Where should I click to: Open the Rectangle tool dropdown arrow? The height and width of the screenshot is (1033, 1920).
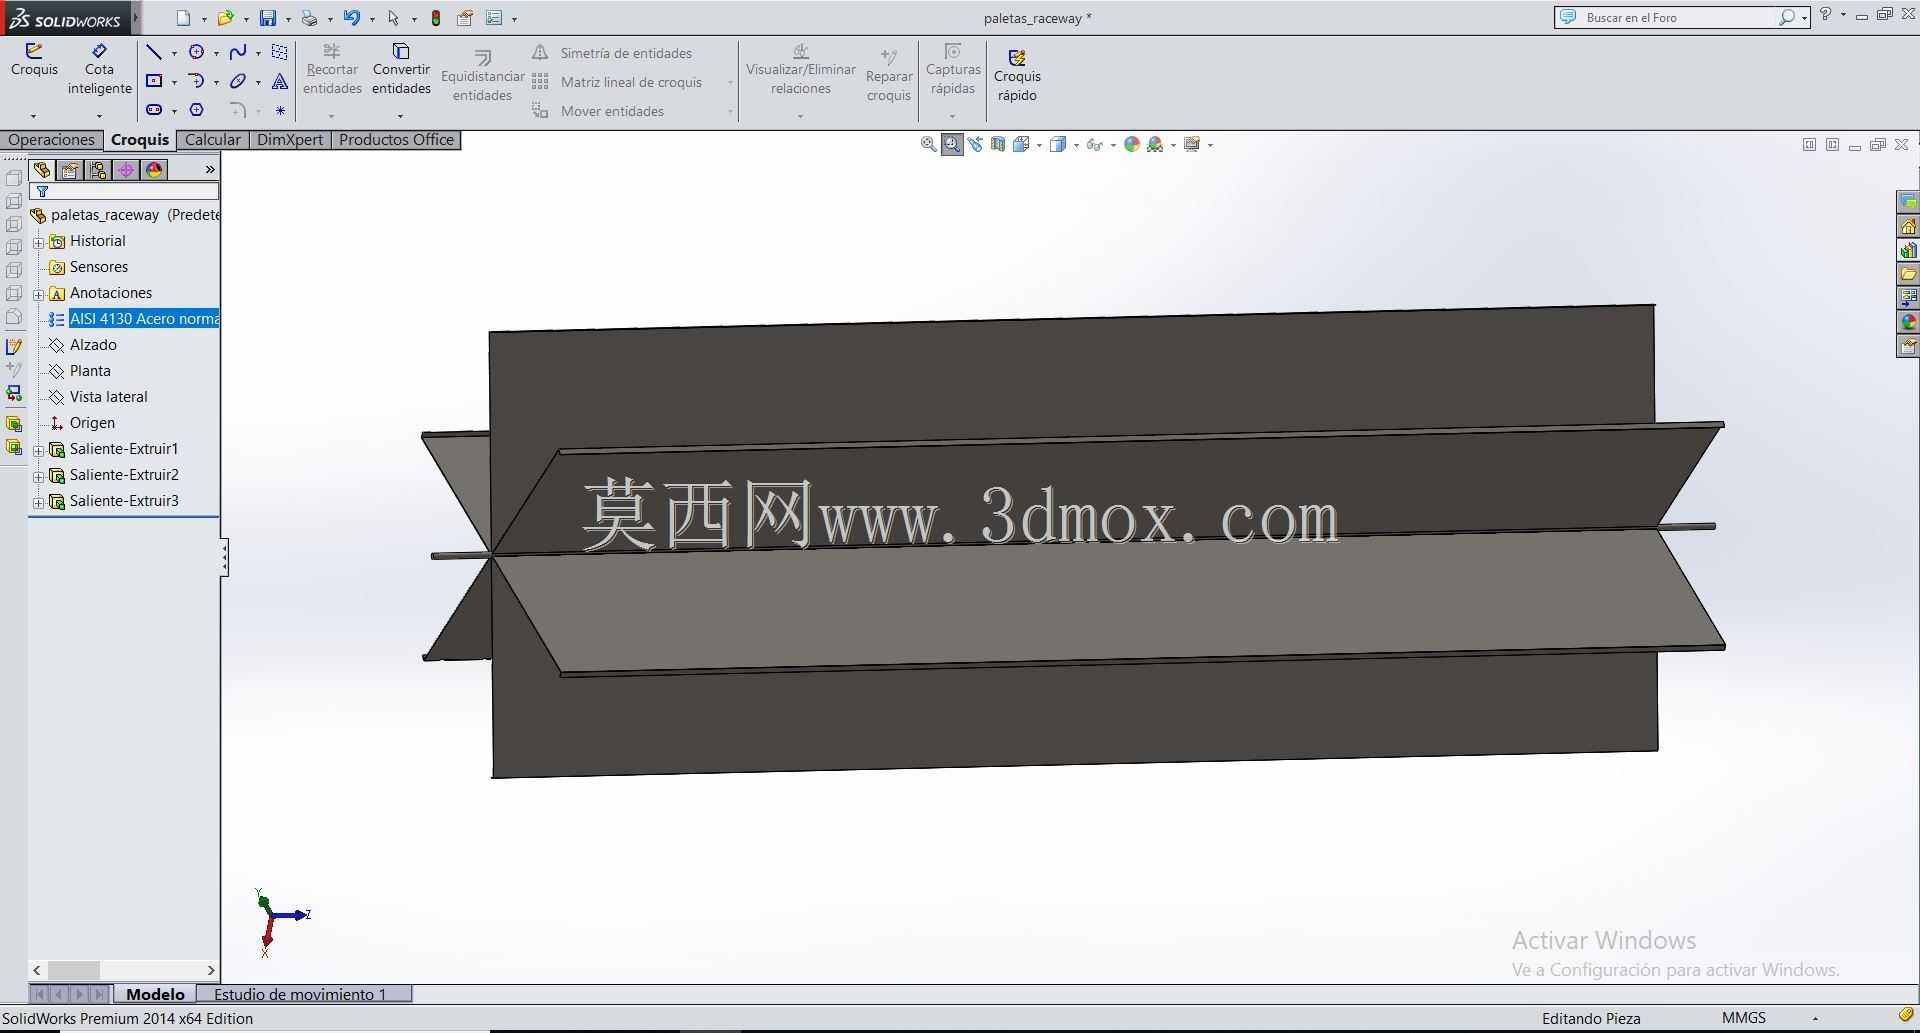tap(174, 82)
